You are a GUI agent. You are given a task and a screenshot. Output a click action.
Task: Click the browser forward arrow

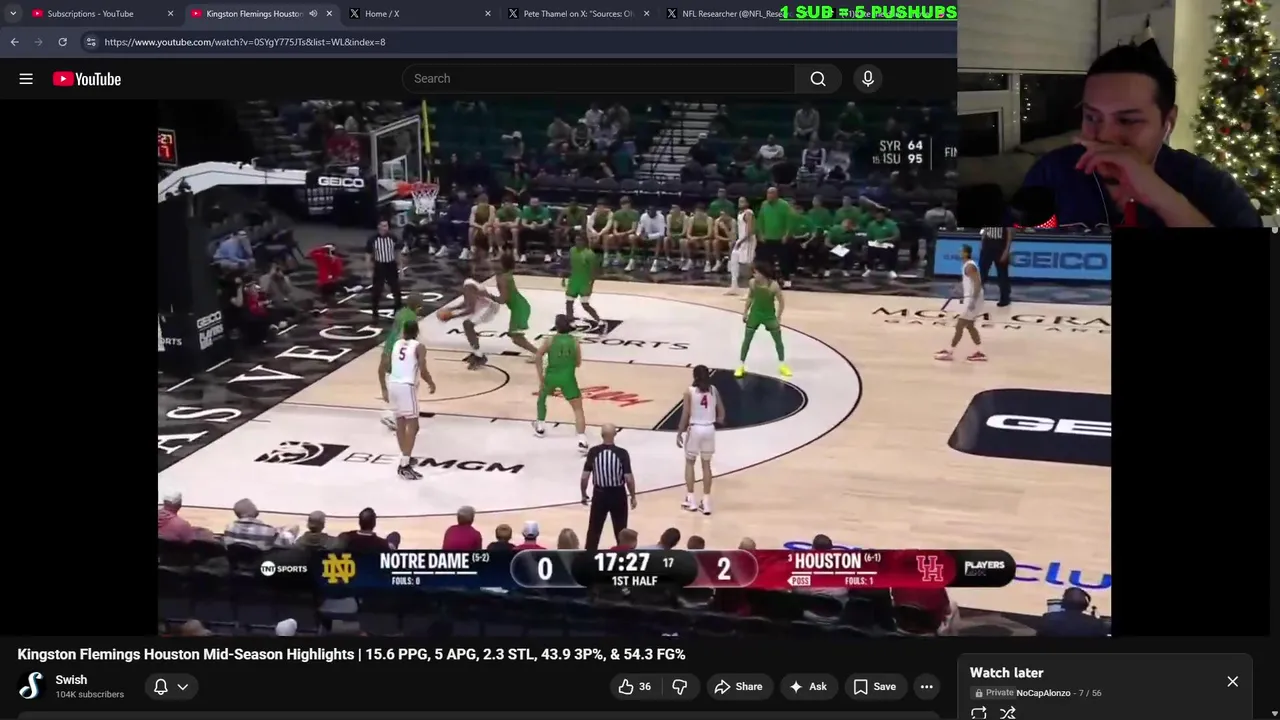point(39,42)
